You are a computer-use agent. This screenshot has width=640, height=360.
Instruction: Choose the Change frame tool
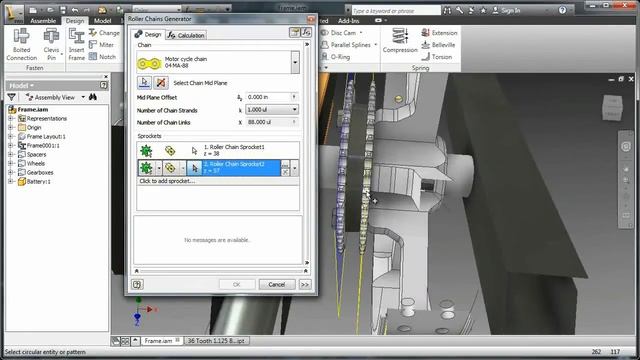pyautogui.click(x=104, y=33)
